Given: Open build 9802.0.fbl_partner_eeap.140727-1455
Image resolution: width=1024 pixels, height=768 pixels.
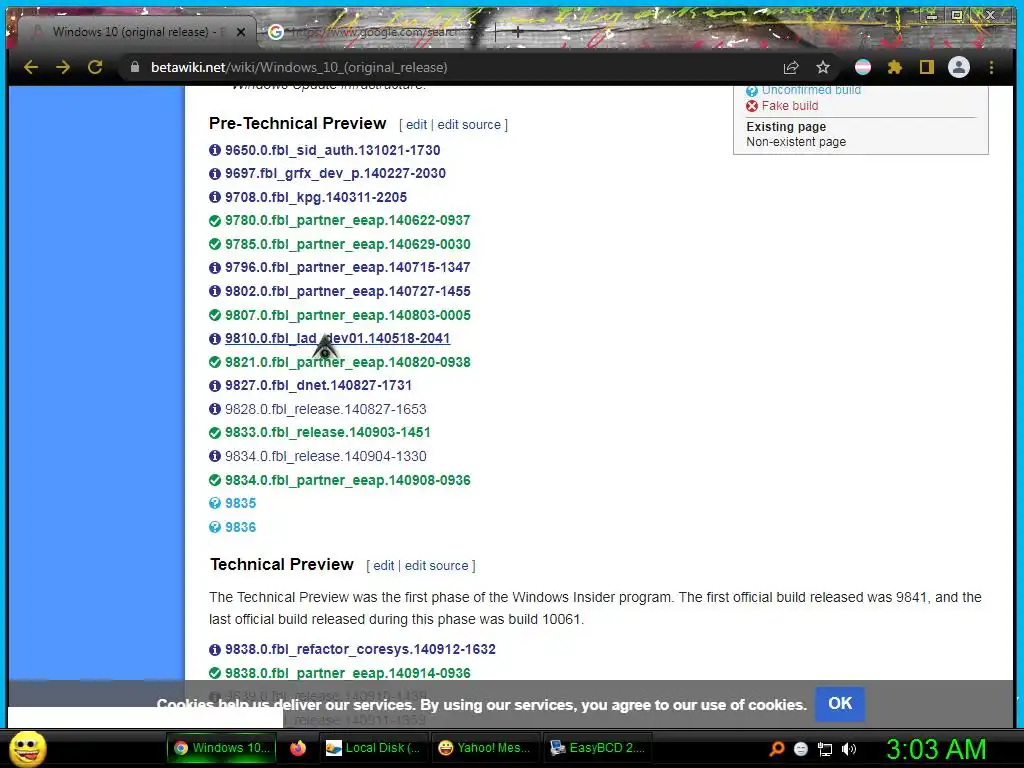Looking at the screenshot, I should [x=347, y=291].
